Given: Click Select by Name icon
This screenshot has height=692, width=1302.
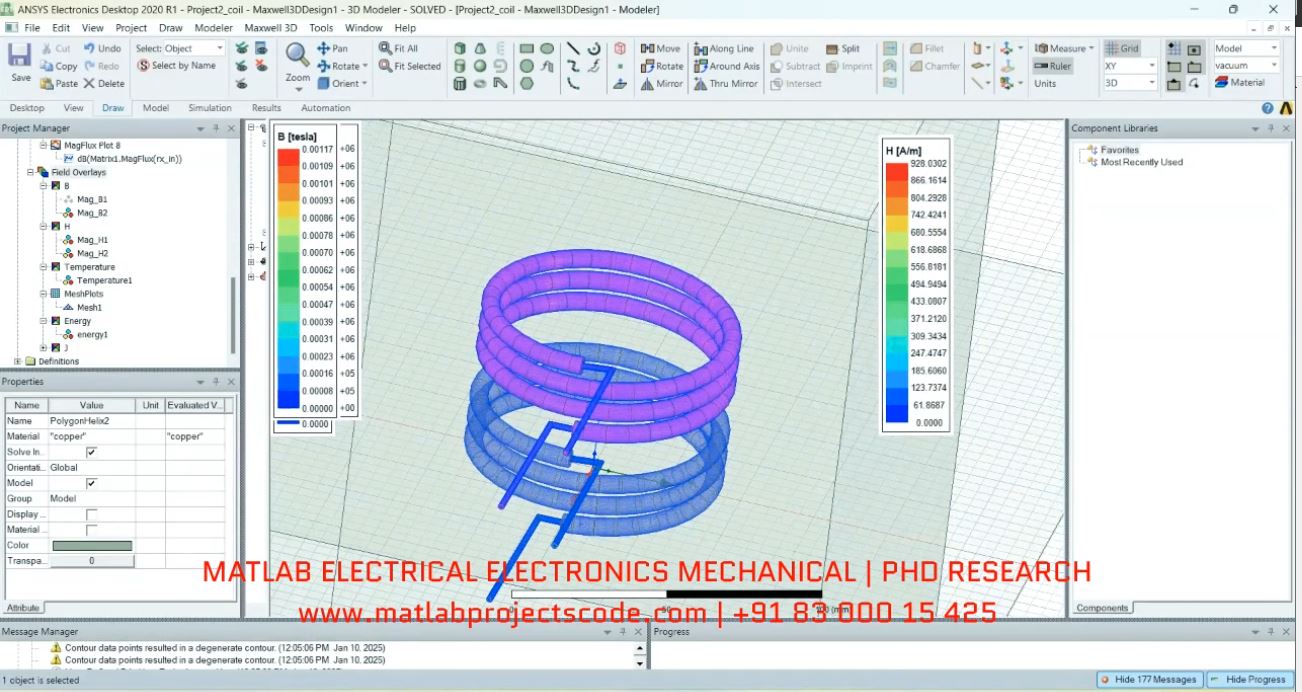Looking at the screenshot, I should click(x=143, y=66).
